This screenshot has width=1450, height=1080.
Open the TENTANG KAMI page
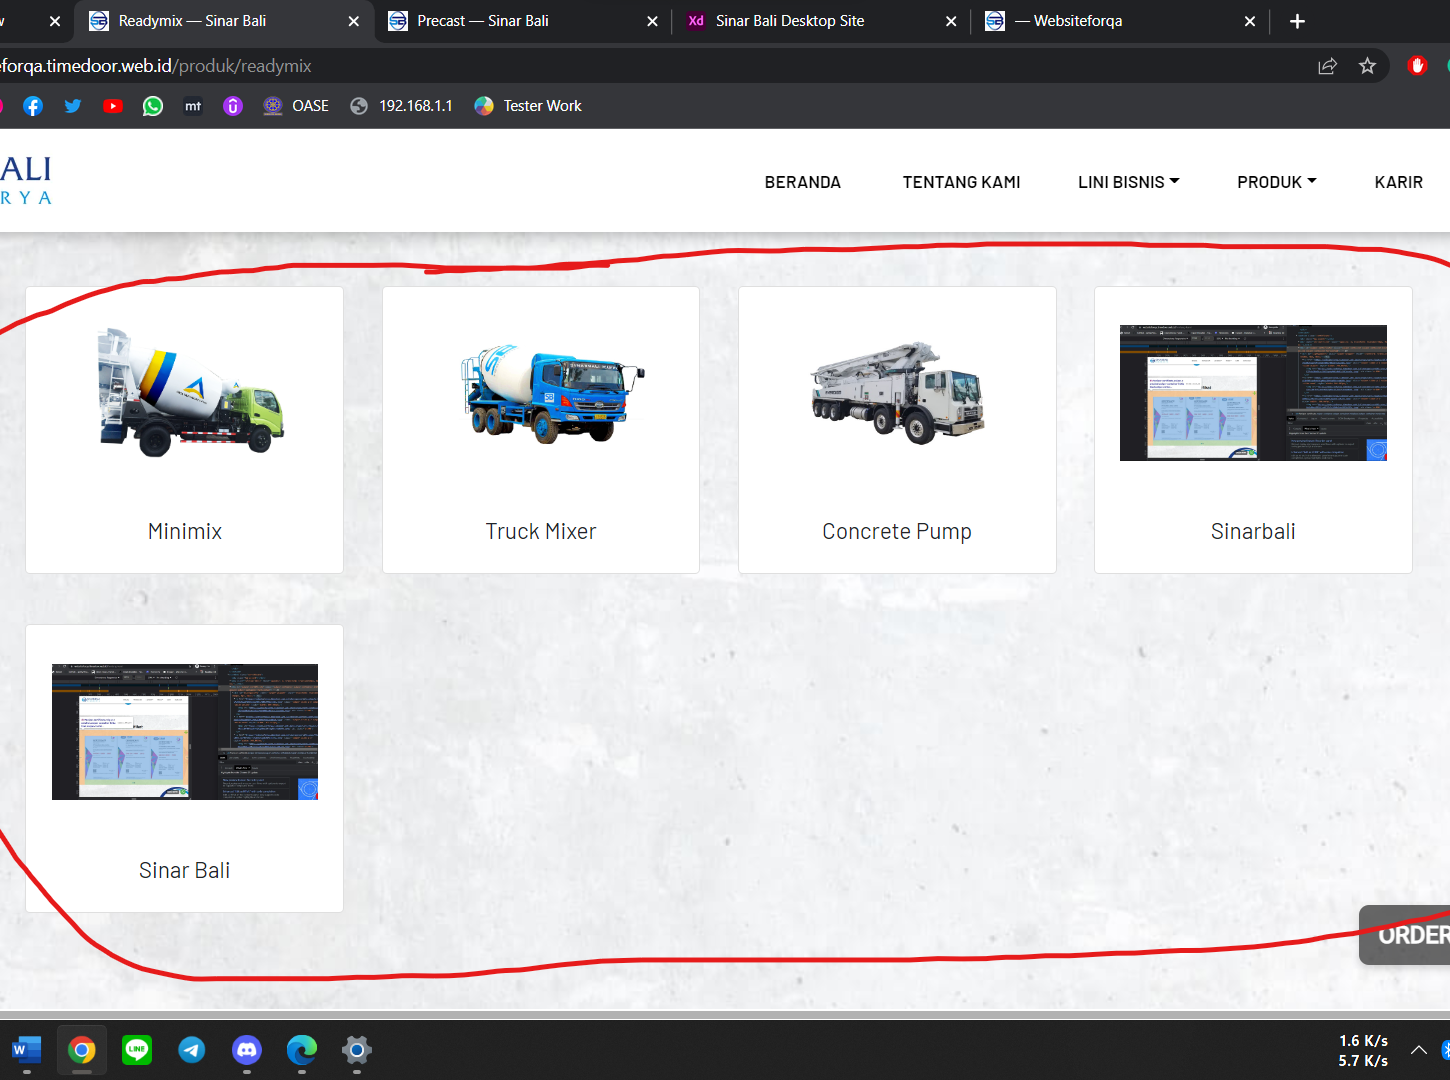(x=961, y=182)
